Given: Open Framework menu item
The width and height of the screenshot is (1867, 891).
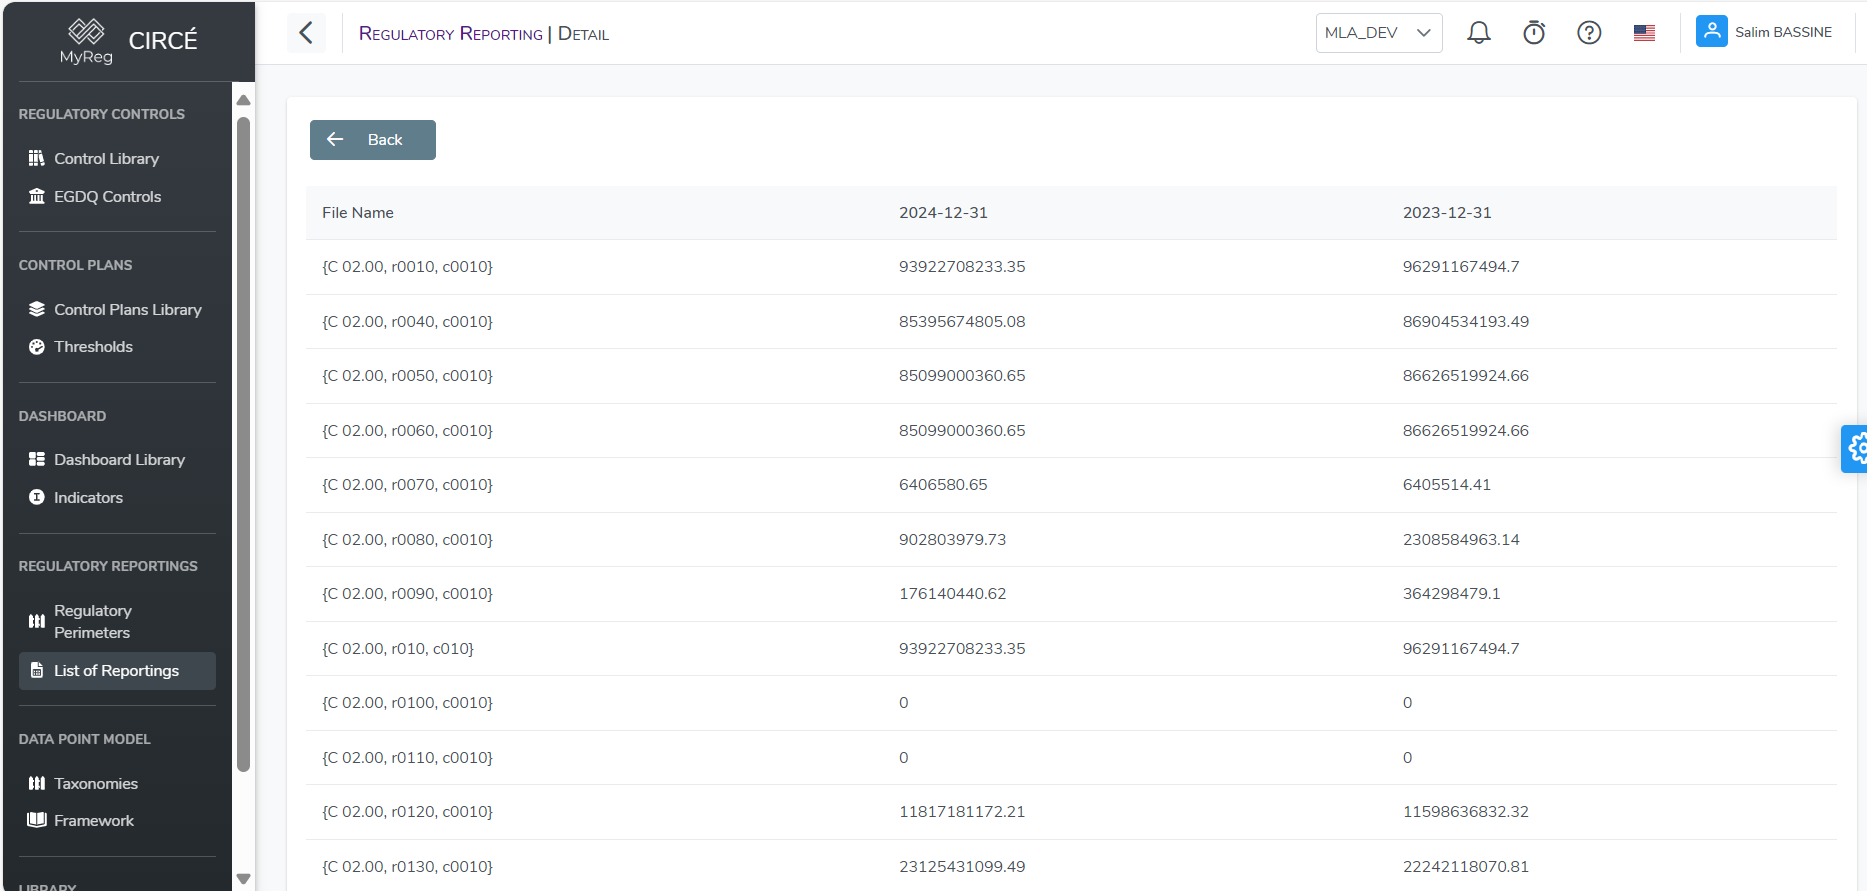Looking at the screenshot, I should (x=117, y=820).
